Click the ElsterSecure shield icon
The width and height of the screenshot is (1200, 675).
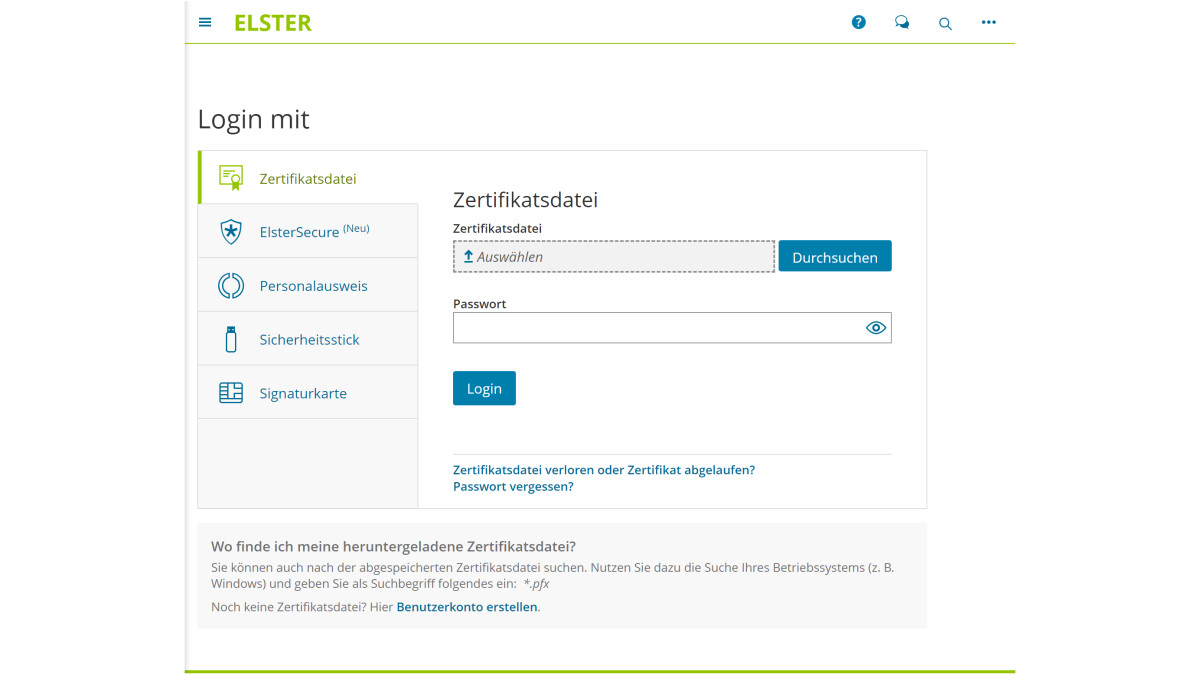click(231, 232)
